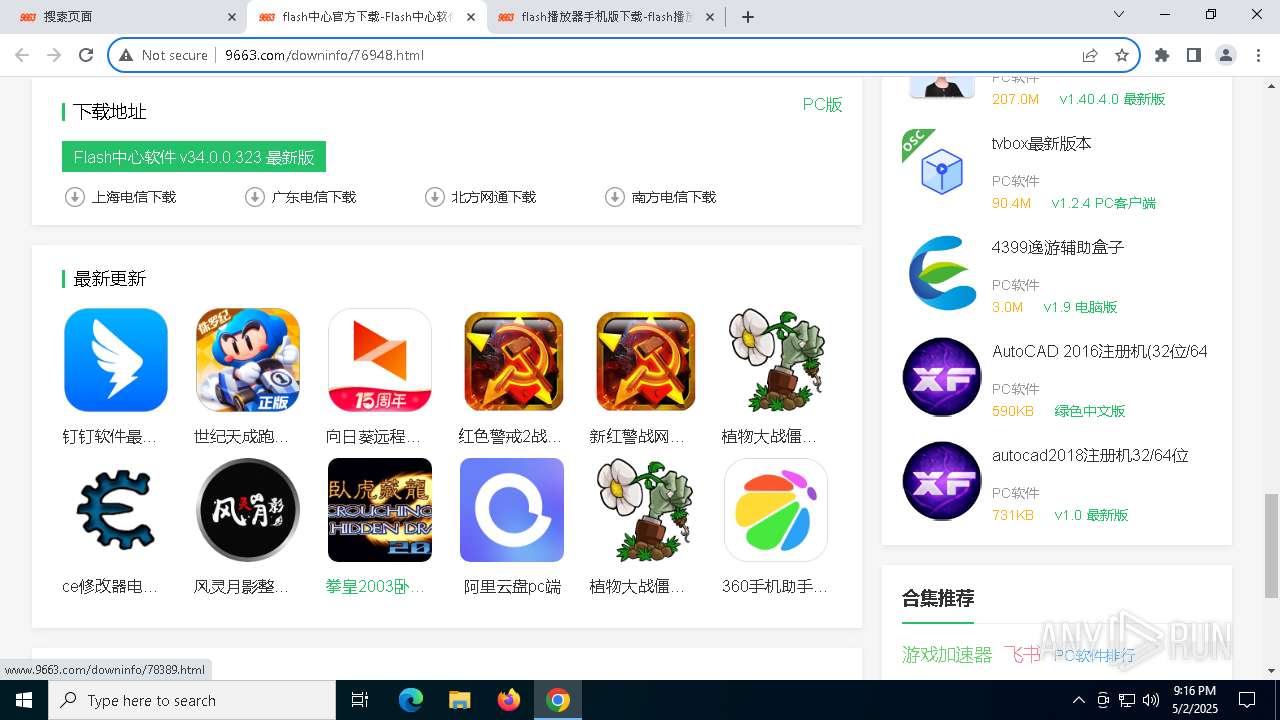Image resolution: width=1280 pixels, height=720 pixels.
Task: Expand the tab search chevron
Action: tap(1119, 14)
